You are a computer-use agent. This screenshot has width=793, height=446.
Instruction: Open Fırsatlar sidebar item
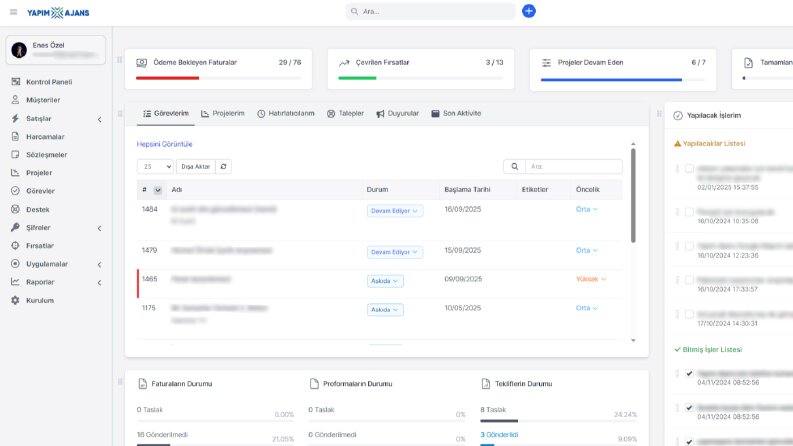coord(39,246)
